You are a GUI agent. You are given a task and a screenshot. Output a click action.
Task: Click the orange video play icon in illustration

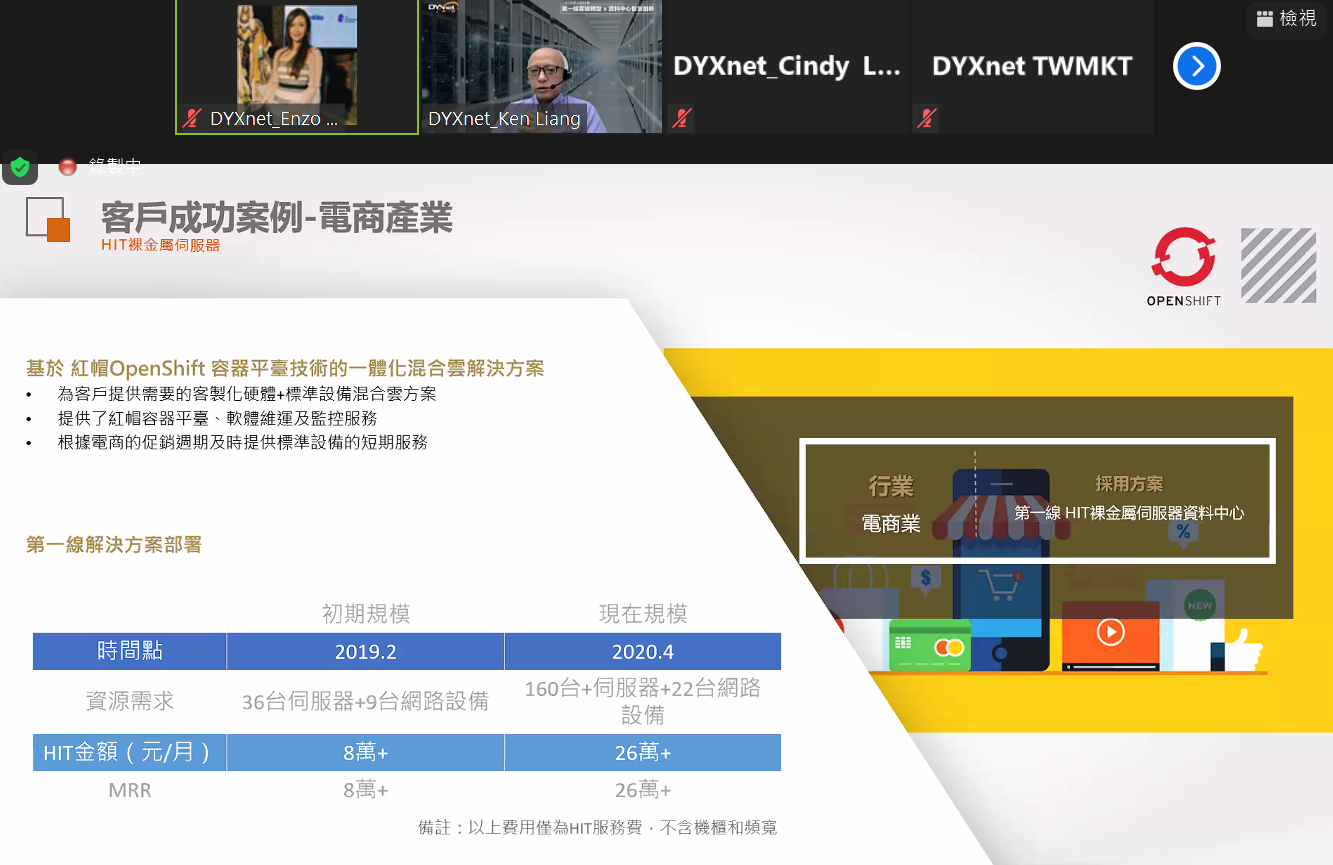(1110, 633)
